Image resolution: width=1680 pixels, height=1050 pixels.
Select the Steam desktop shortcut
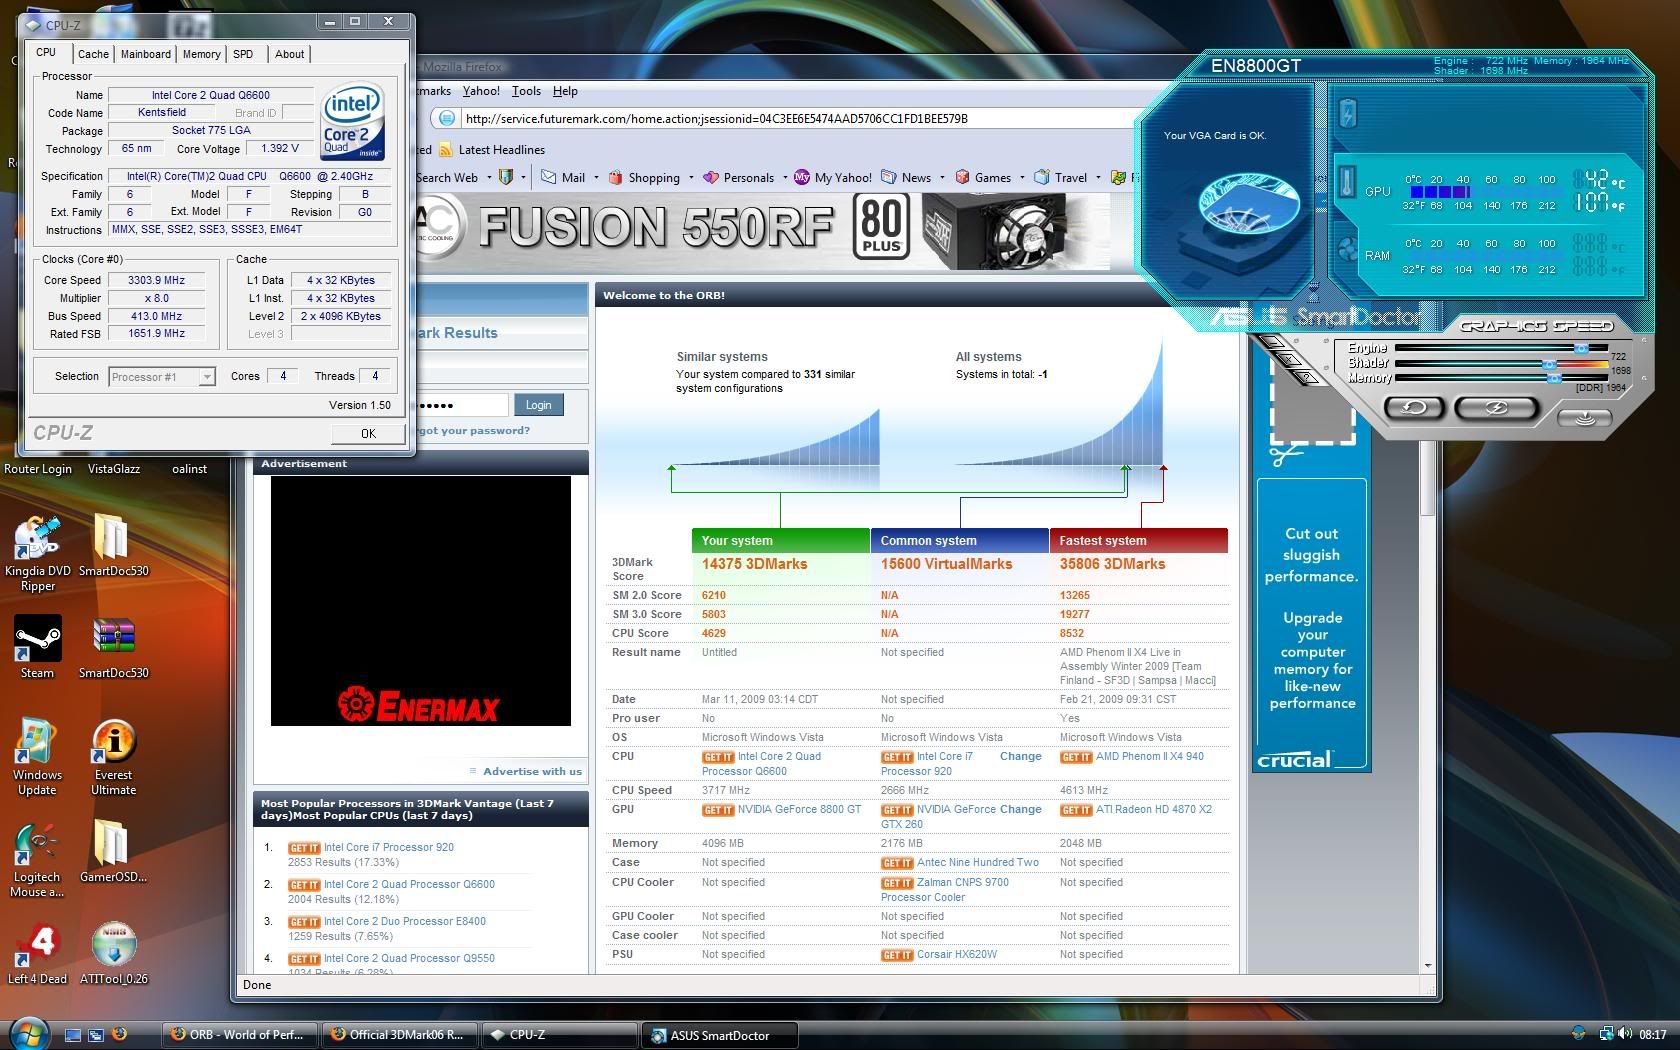[38, 647]
